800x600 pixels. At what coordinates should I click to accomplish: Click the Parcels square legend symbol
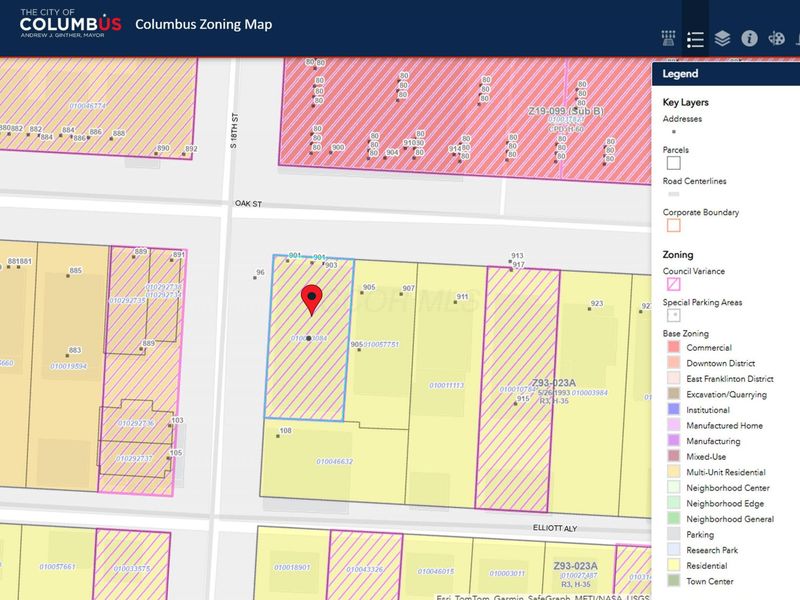pyautogui.click(x=673, y=163)
